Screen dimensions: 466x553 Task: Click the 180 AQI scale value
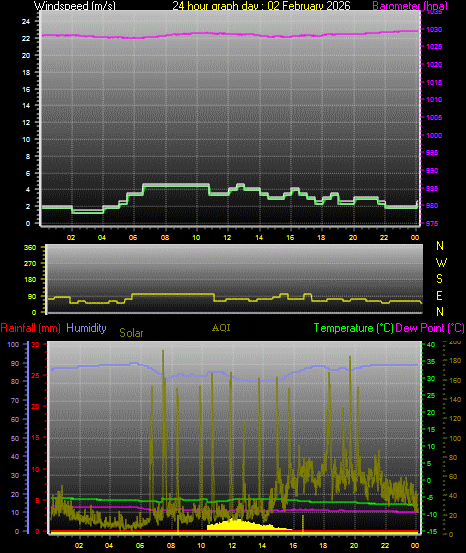coord(455,361)
